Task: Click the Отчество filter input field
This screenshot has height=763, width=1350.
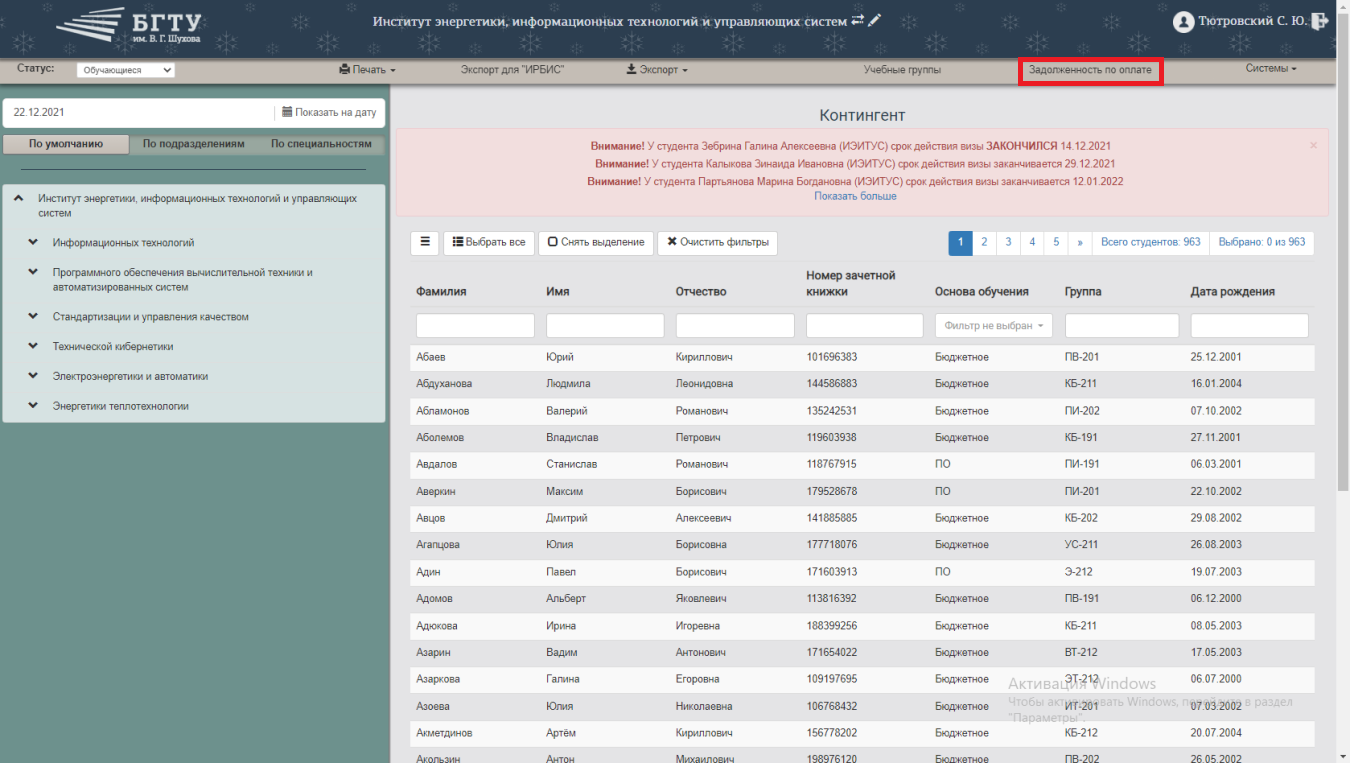Action: (x=735, y=326)
